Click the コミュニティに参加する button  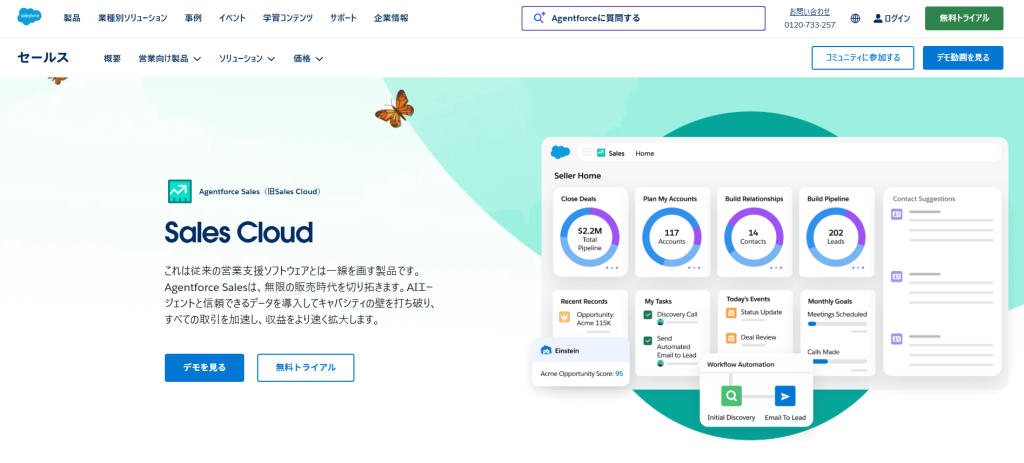(862, 58)
